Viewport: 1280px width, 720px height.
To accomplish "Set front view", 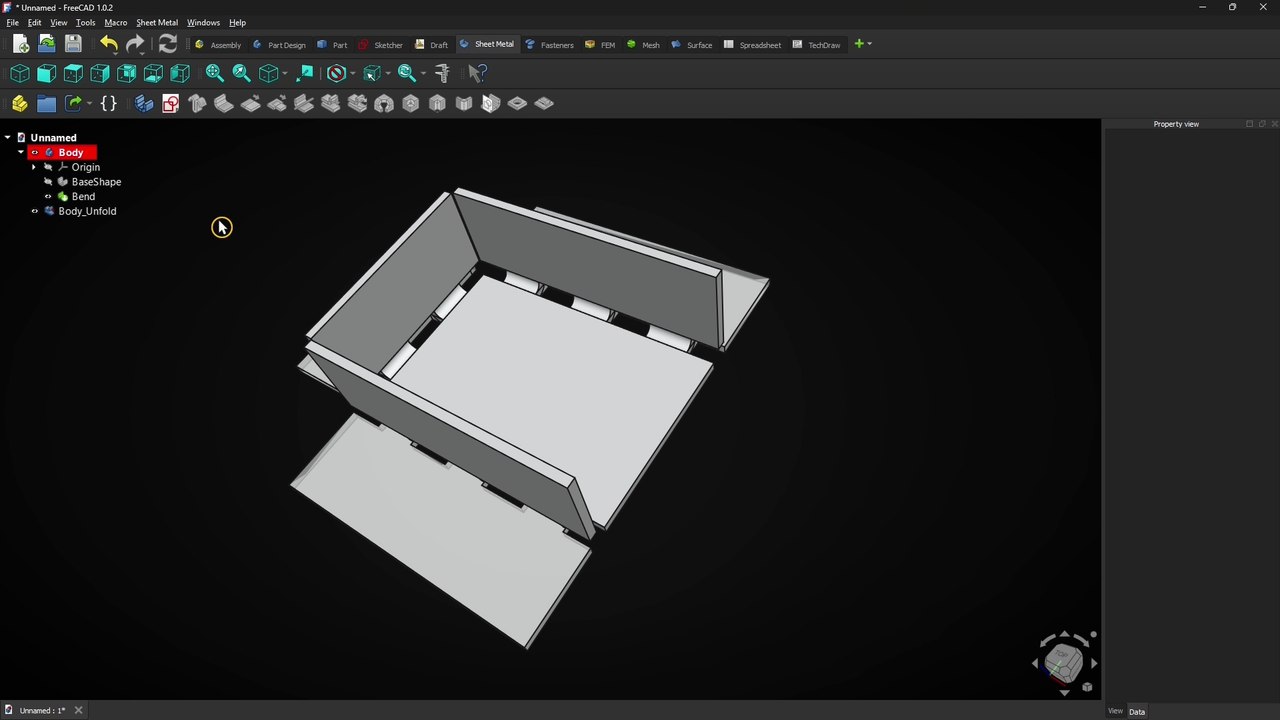I will (x=46, y=73).
